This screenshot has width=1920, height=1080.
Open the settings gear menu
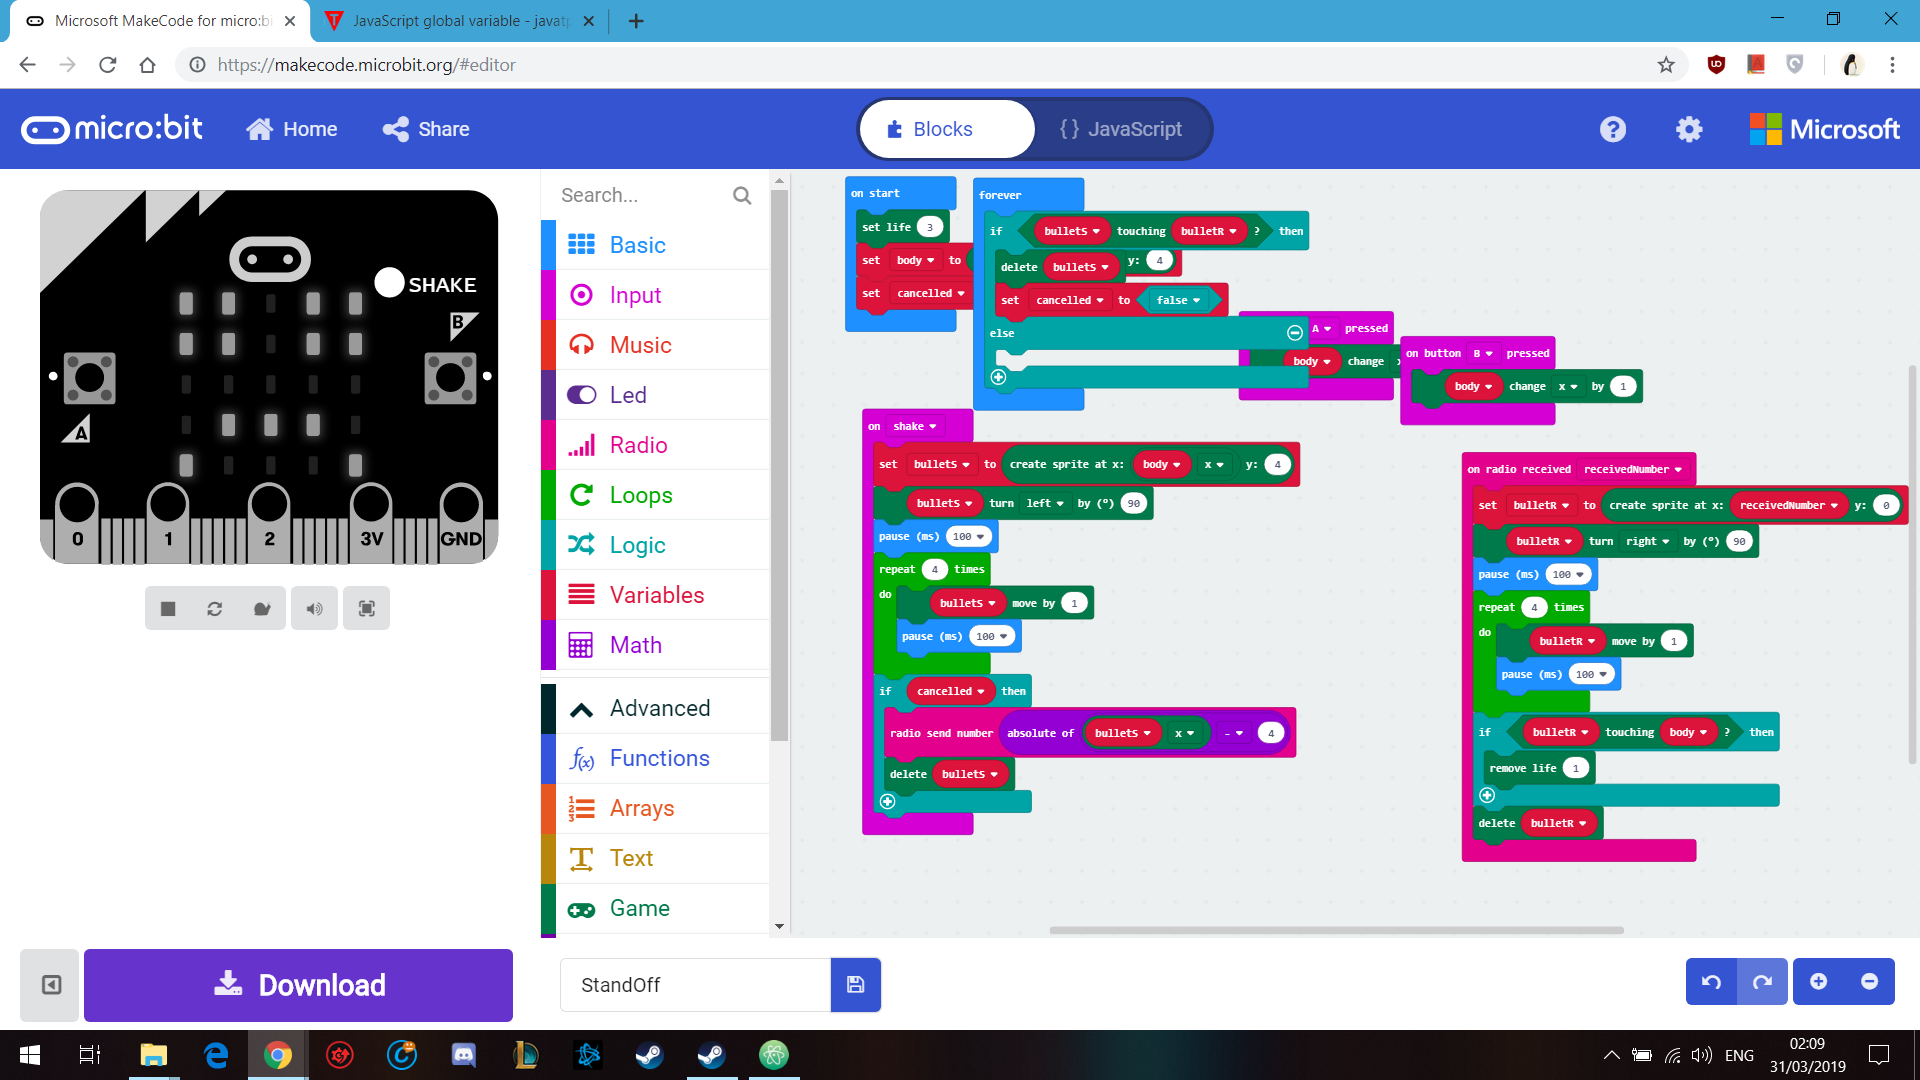(1689, 129)
